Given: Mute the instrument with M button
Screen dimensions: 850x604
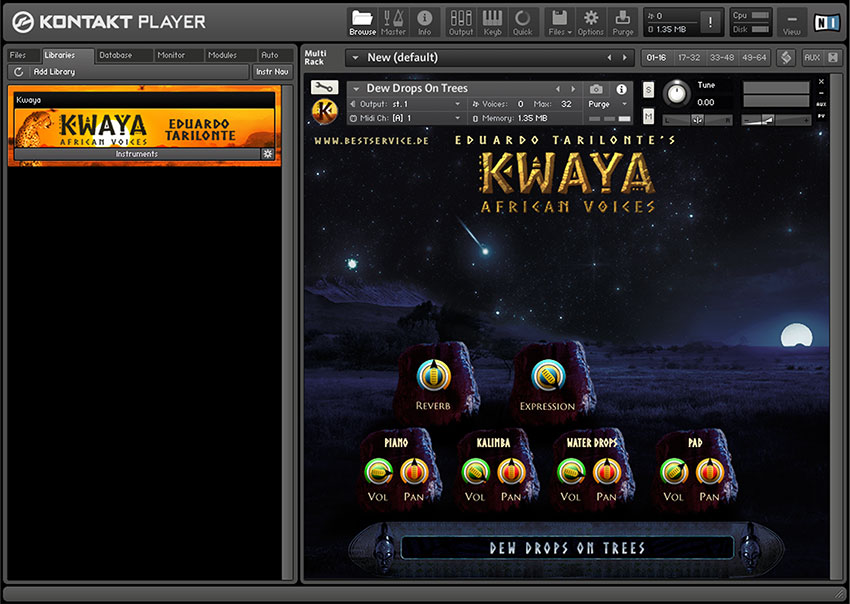Looking at the screenshot, I should 648,117.
